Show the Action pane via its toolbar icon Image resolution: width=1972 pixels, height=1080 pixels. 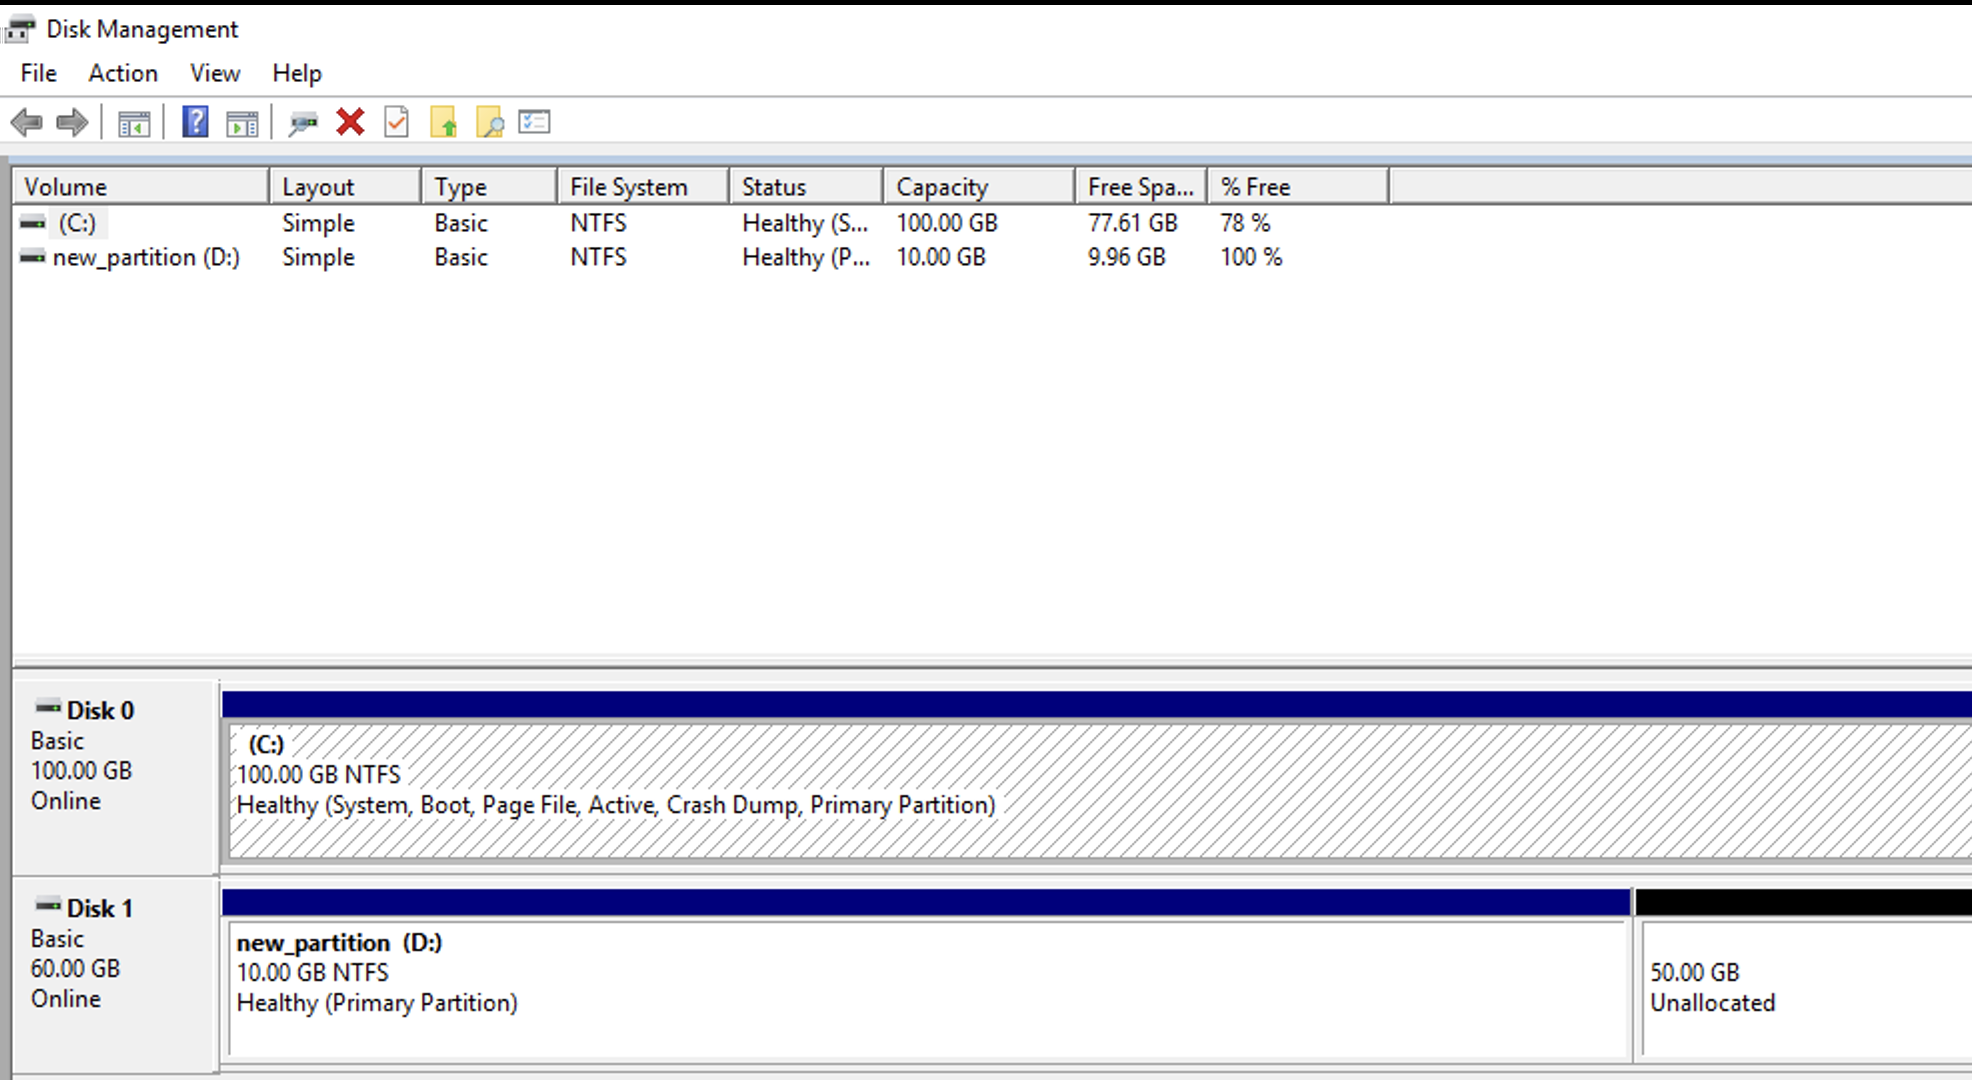tap(241, 122)
